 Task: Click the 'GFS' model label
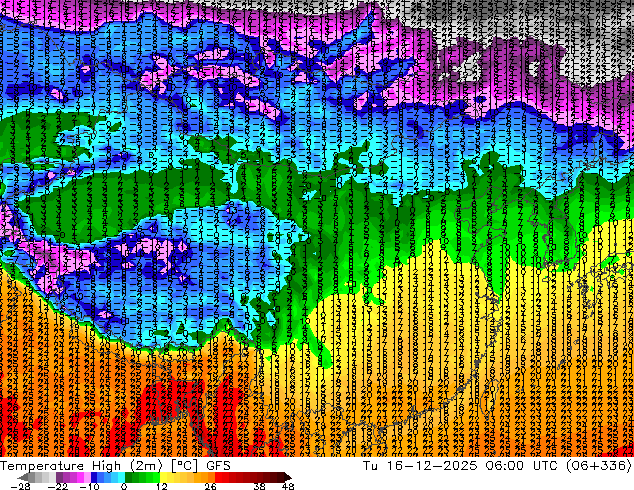218,466
